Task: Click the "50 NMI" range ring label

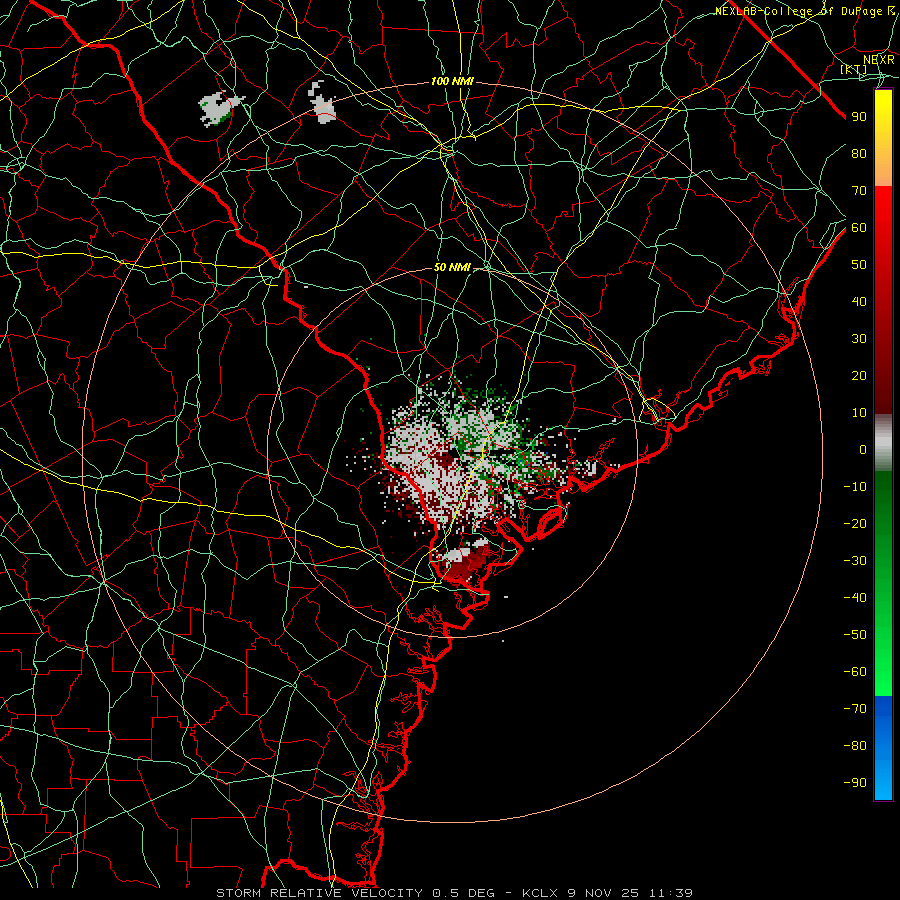Action: pos(452,267)
